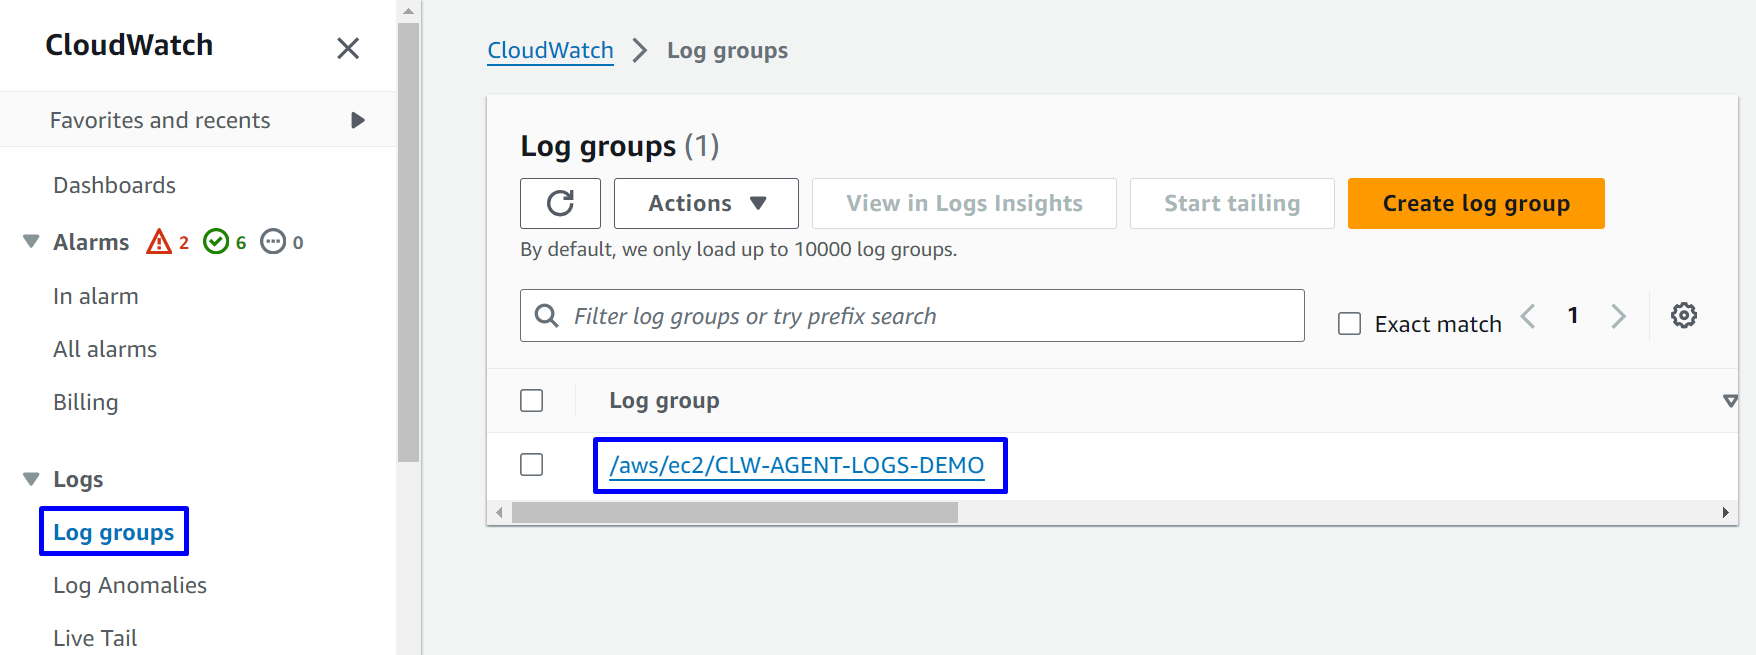Click the red in-alarm warning icon
The height and width of the screenshot is (655, 1756).
click(x=159, y=242)
